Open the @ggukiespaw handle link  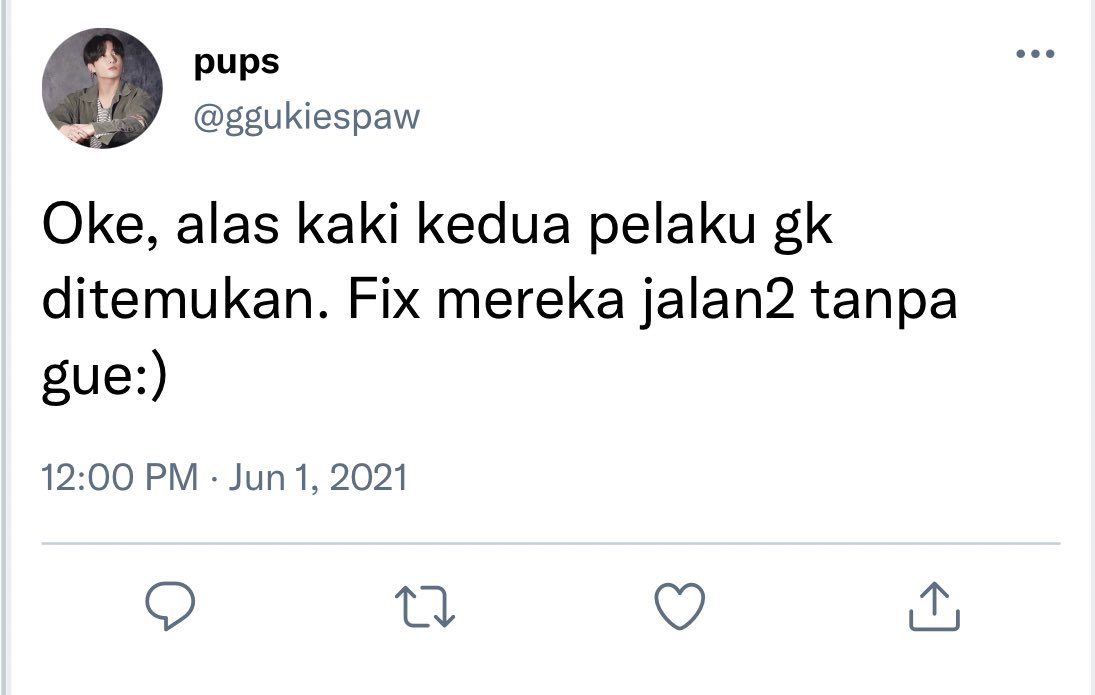coord(307,117)
